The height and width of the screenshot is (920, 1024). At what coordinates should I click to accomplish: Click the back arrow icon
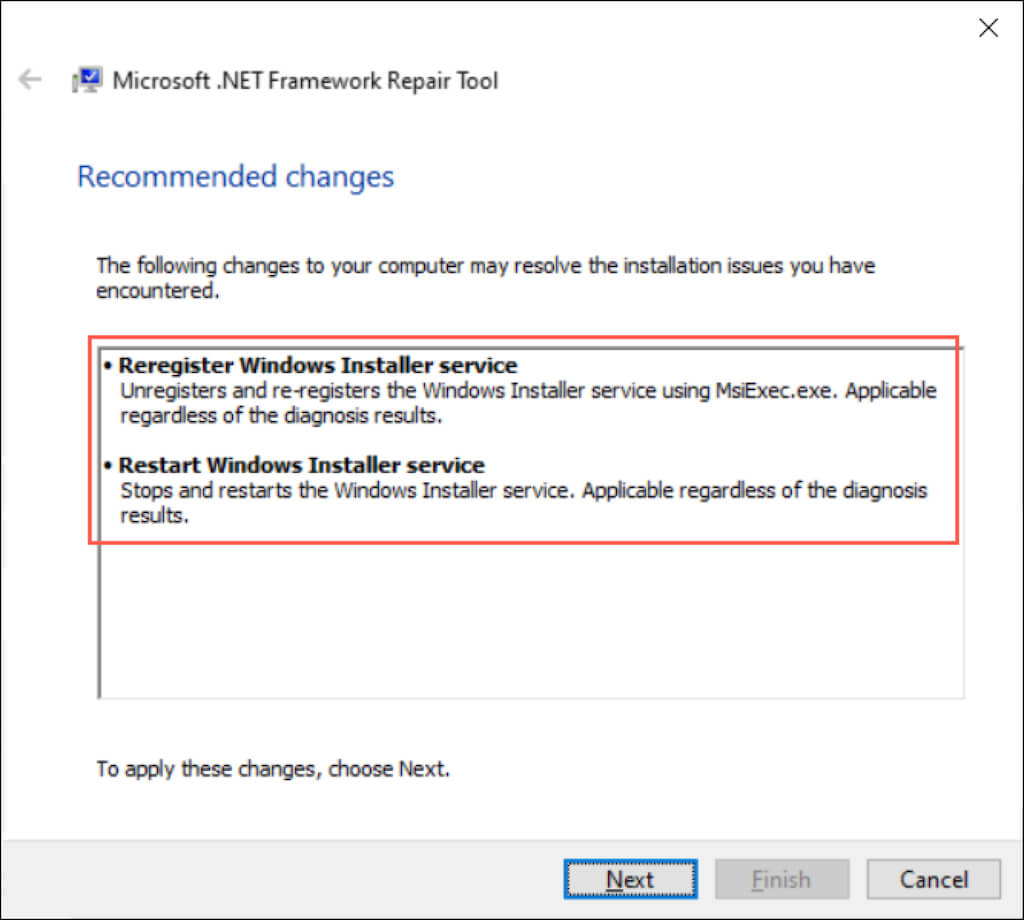pyautogui.click(x=30, y=80)
